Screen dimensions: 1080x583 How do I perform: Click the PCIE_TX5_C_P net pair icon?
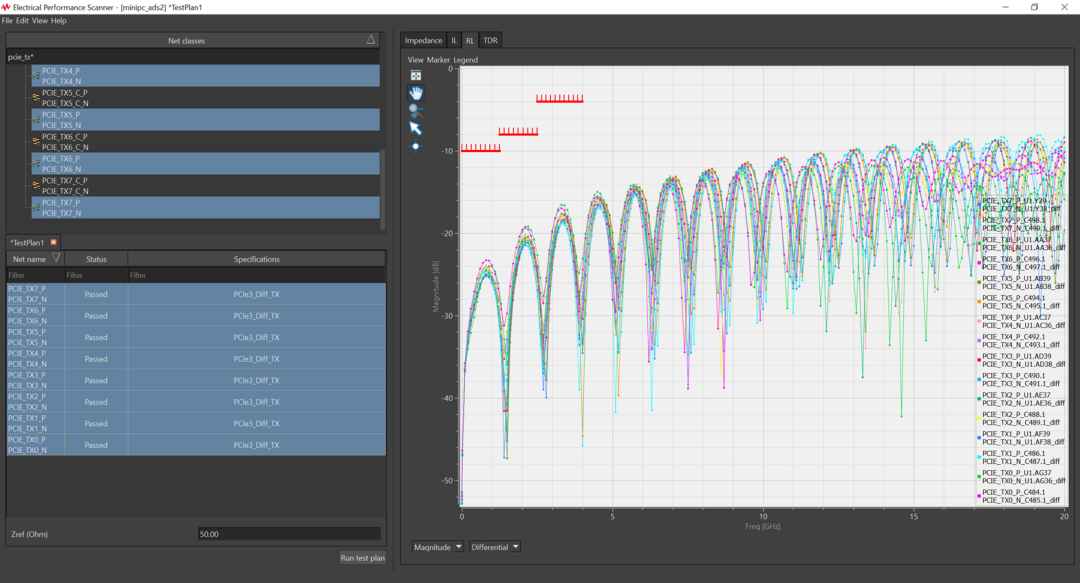pos(36,98)
